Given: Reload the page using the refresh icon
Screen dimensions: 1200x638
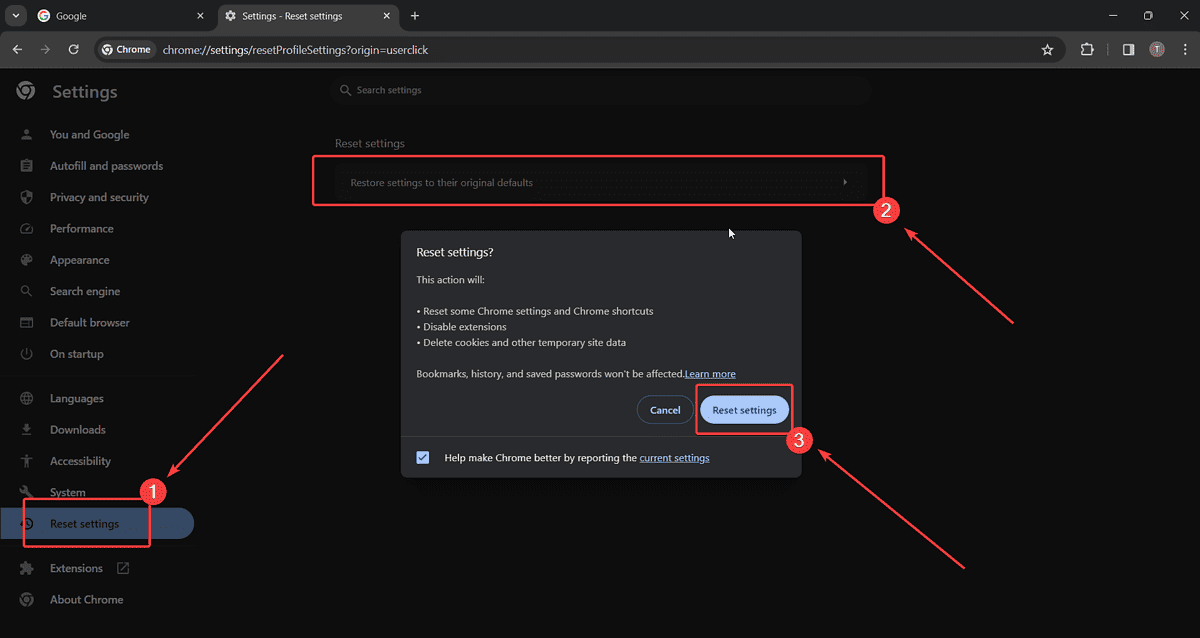Looking at the screenshot, I should pos(73,49).
